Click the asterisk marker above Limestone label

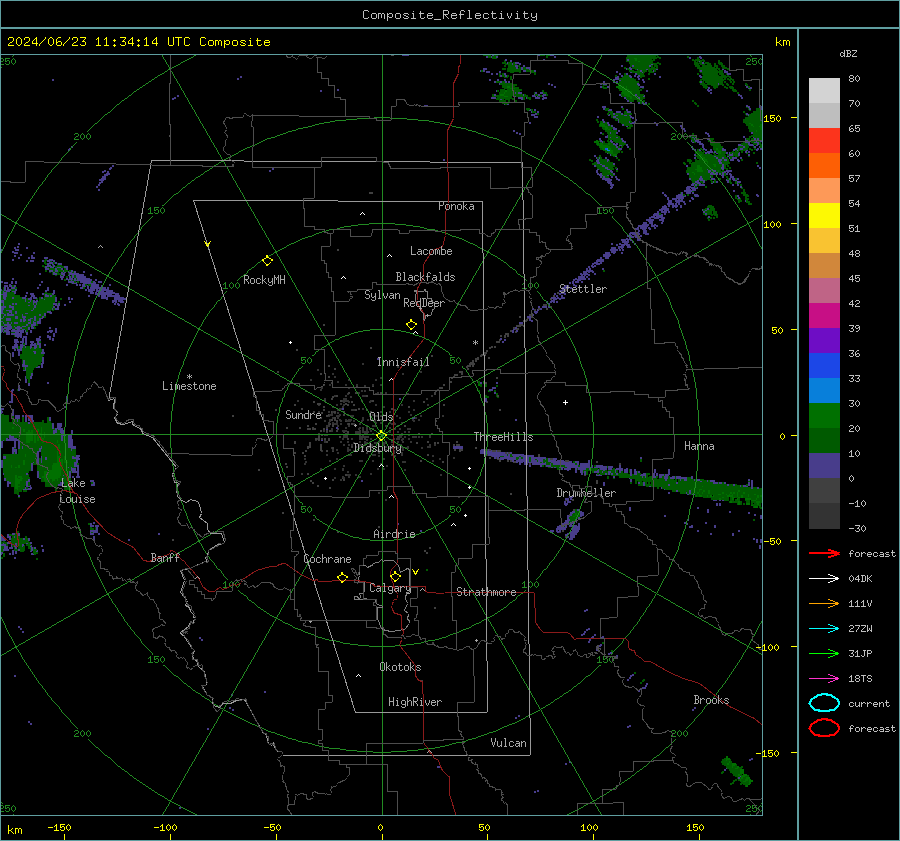pos(189,377)
